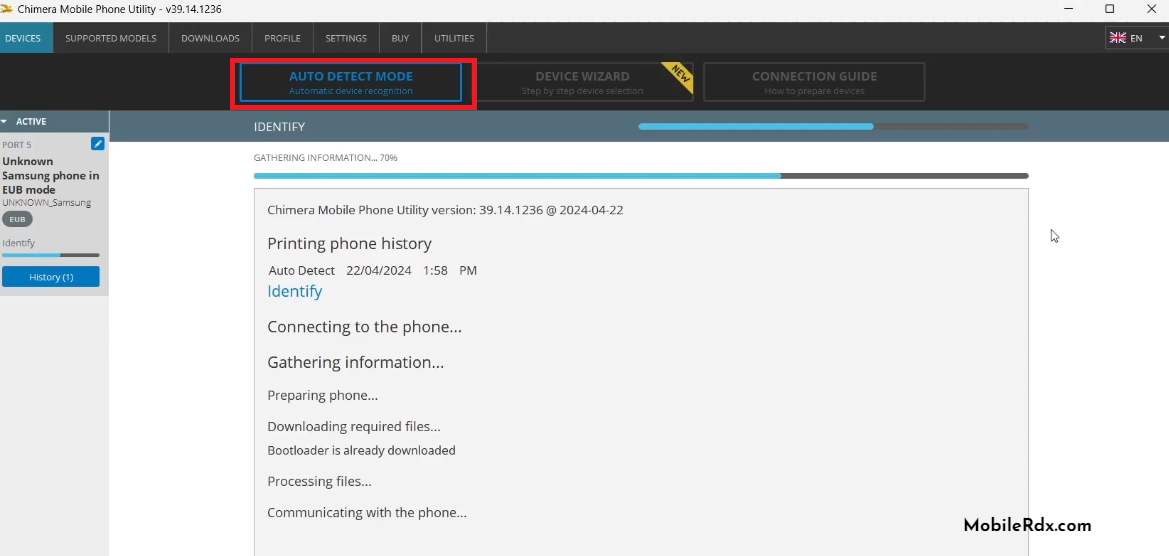Open the Utilities tab
Viewport: 1169px width, 556px height.
[454, 38]
